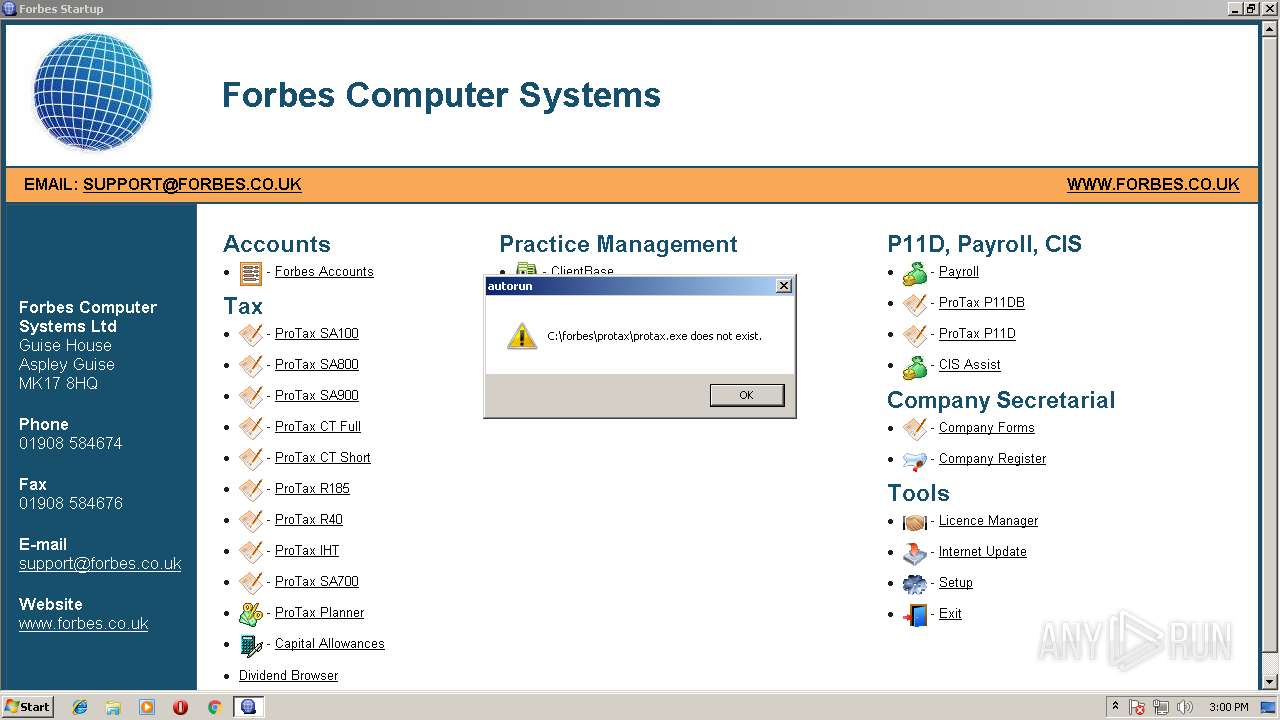Open the ProTax P11DB link
The height and width of the screenshot is (720, 1280).
[x=982, y=303]
